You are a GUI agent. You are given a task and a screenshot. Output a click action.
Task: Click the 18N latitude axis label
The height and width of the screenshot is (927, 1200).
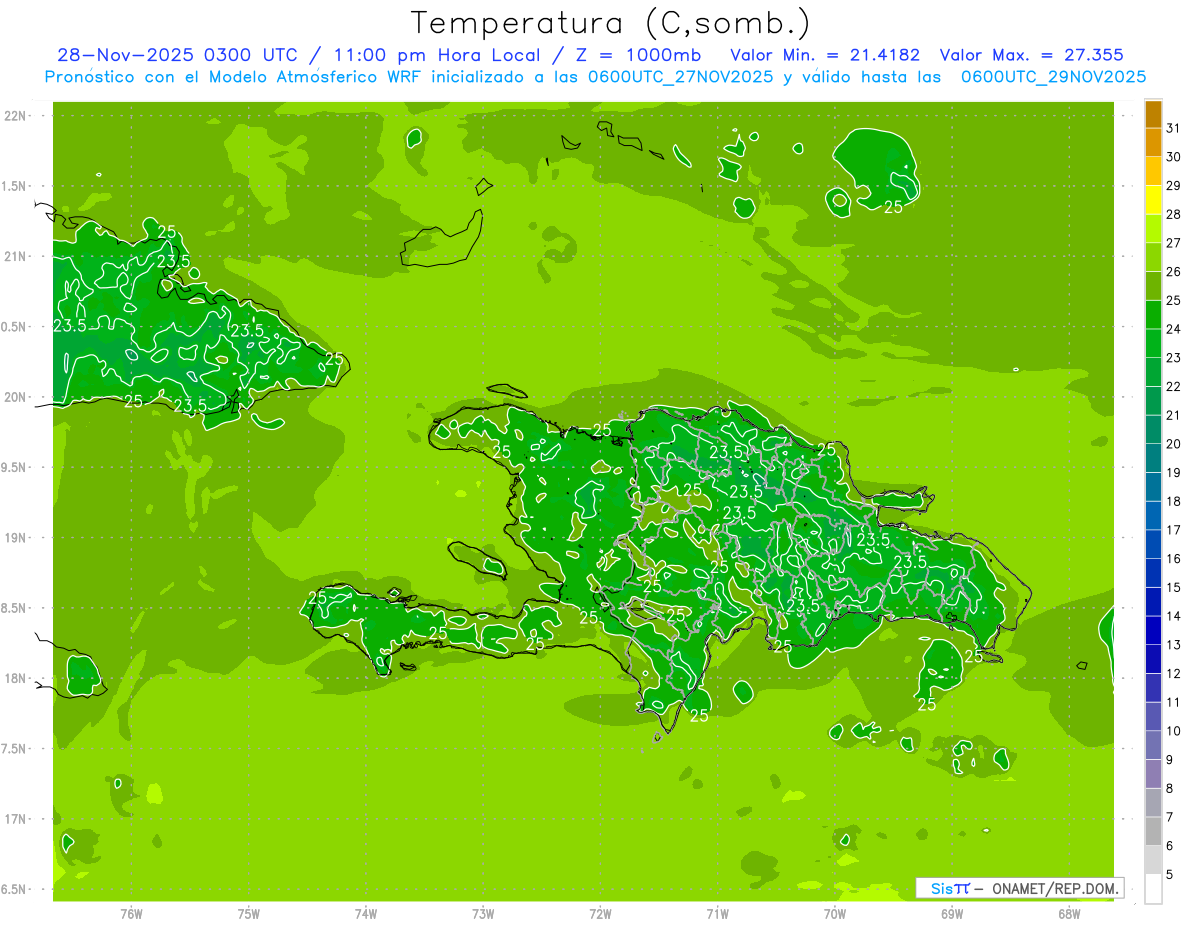point(16,678)
